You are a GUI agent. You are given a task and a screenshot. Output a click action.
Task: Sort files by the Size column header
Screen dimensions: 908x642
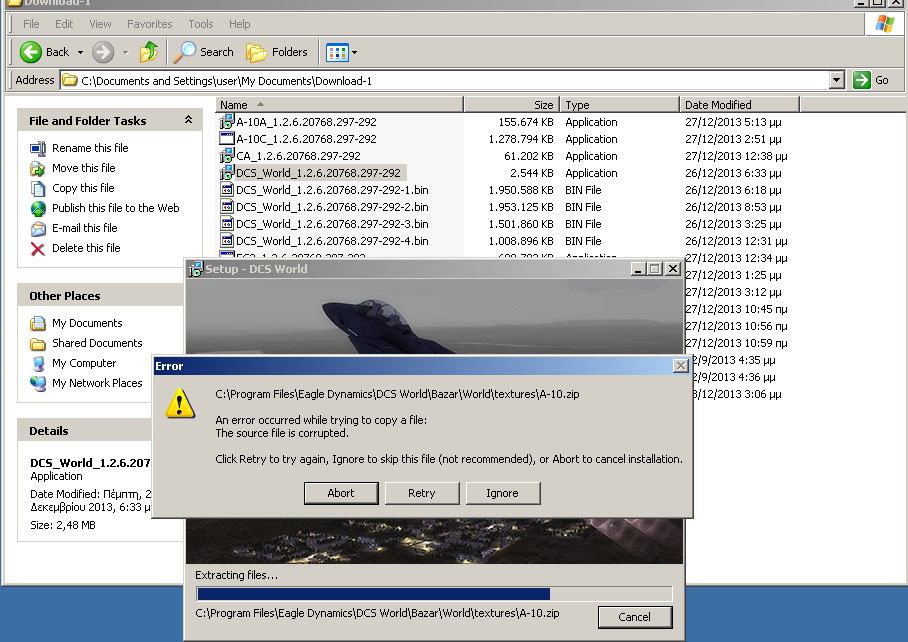512,105
